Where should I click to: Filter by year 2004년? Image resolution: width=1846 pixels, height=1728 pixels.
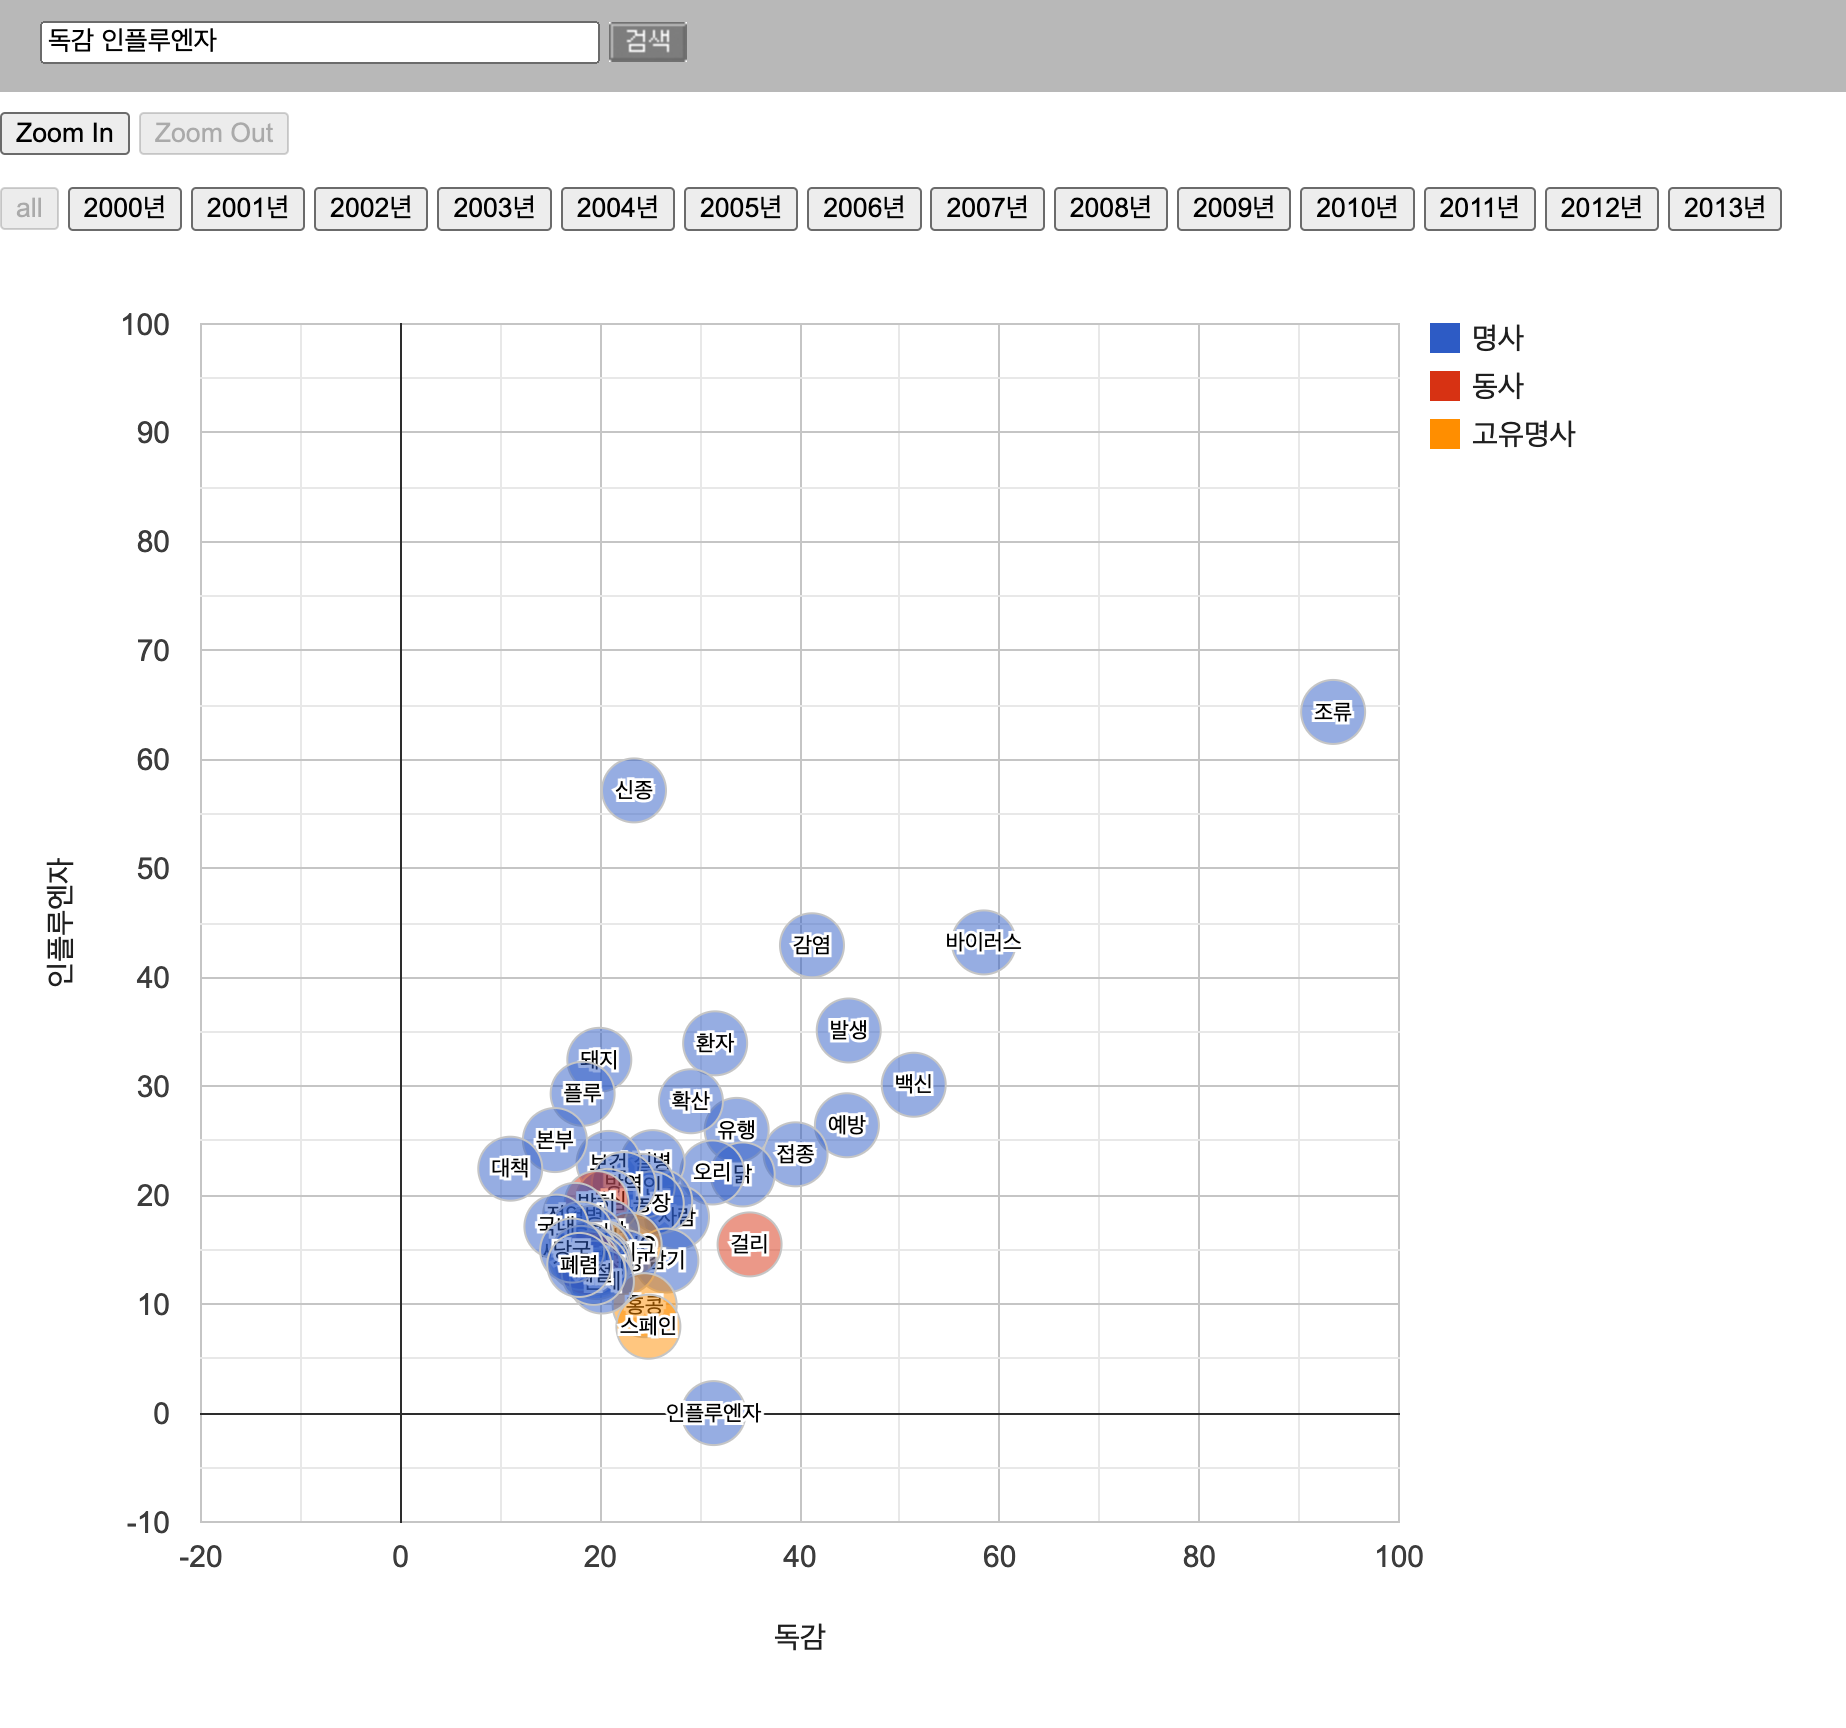click(618, 208)
